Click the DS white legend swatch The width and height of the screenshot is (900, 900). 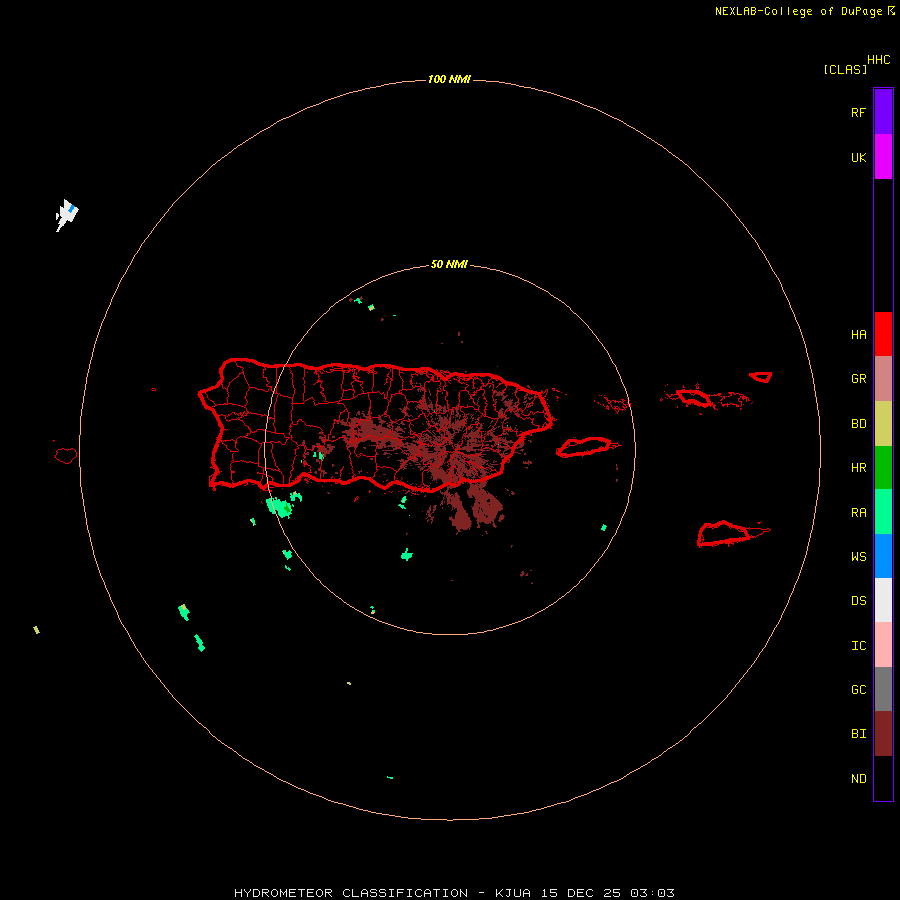[x=883, y=600]
